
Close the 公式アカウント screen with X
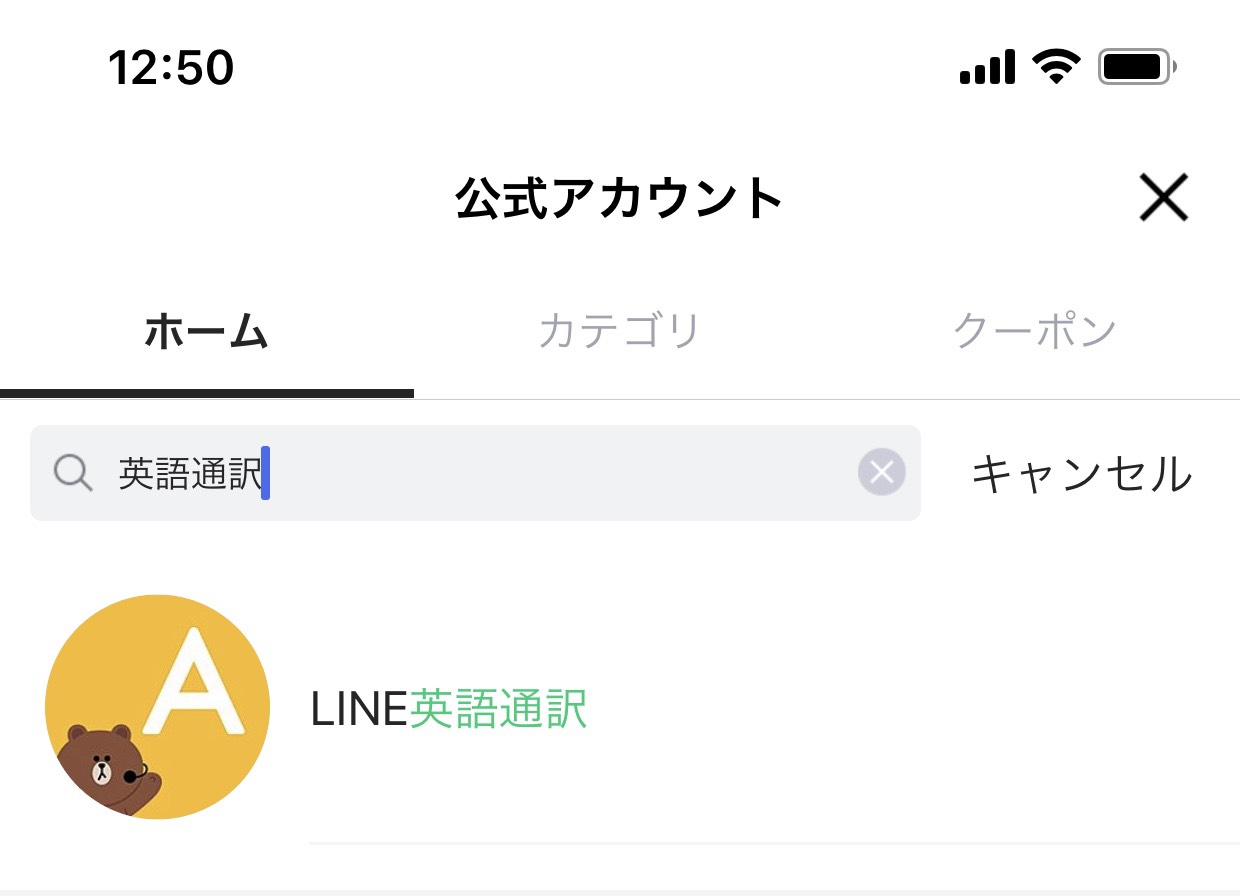click(x=1164, y=198)
